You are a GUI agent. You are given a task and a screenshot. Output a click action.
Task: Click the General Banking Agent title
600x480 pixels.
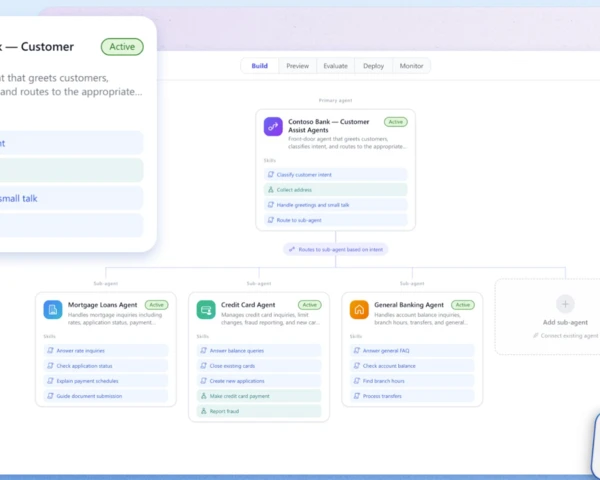(409, 305)
